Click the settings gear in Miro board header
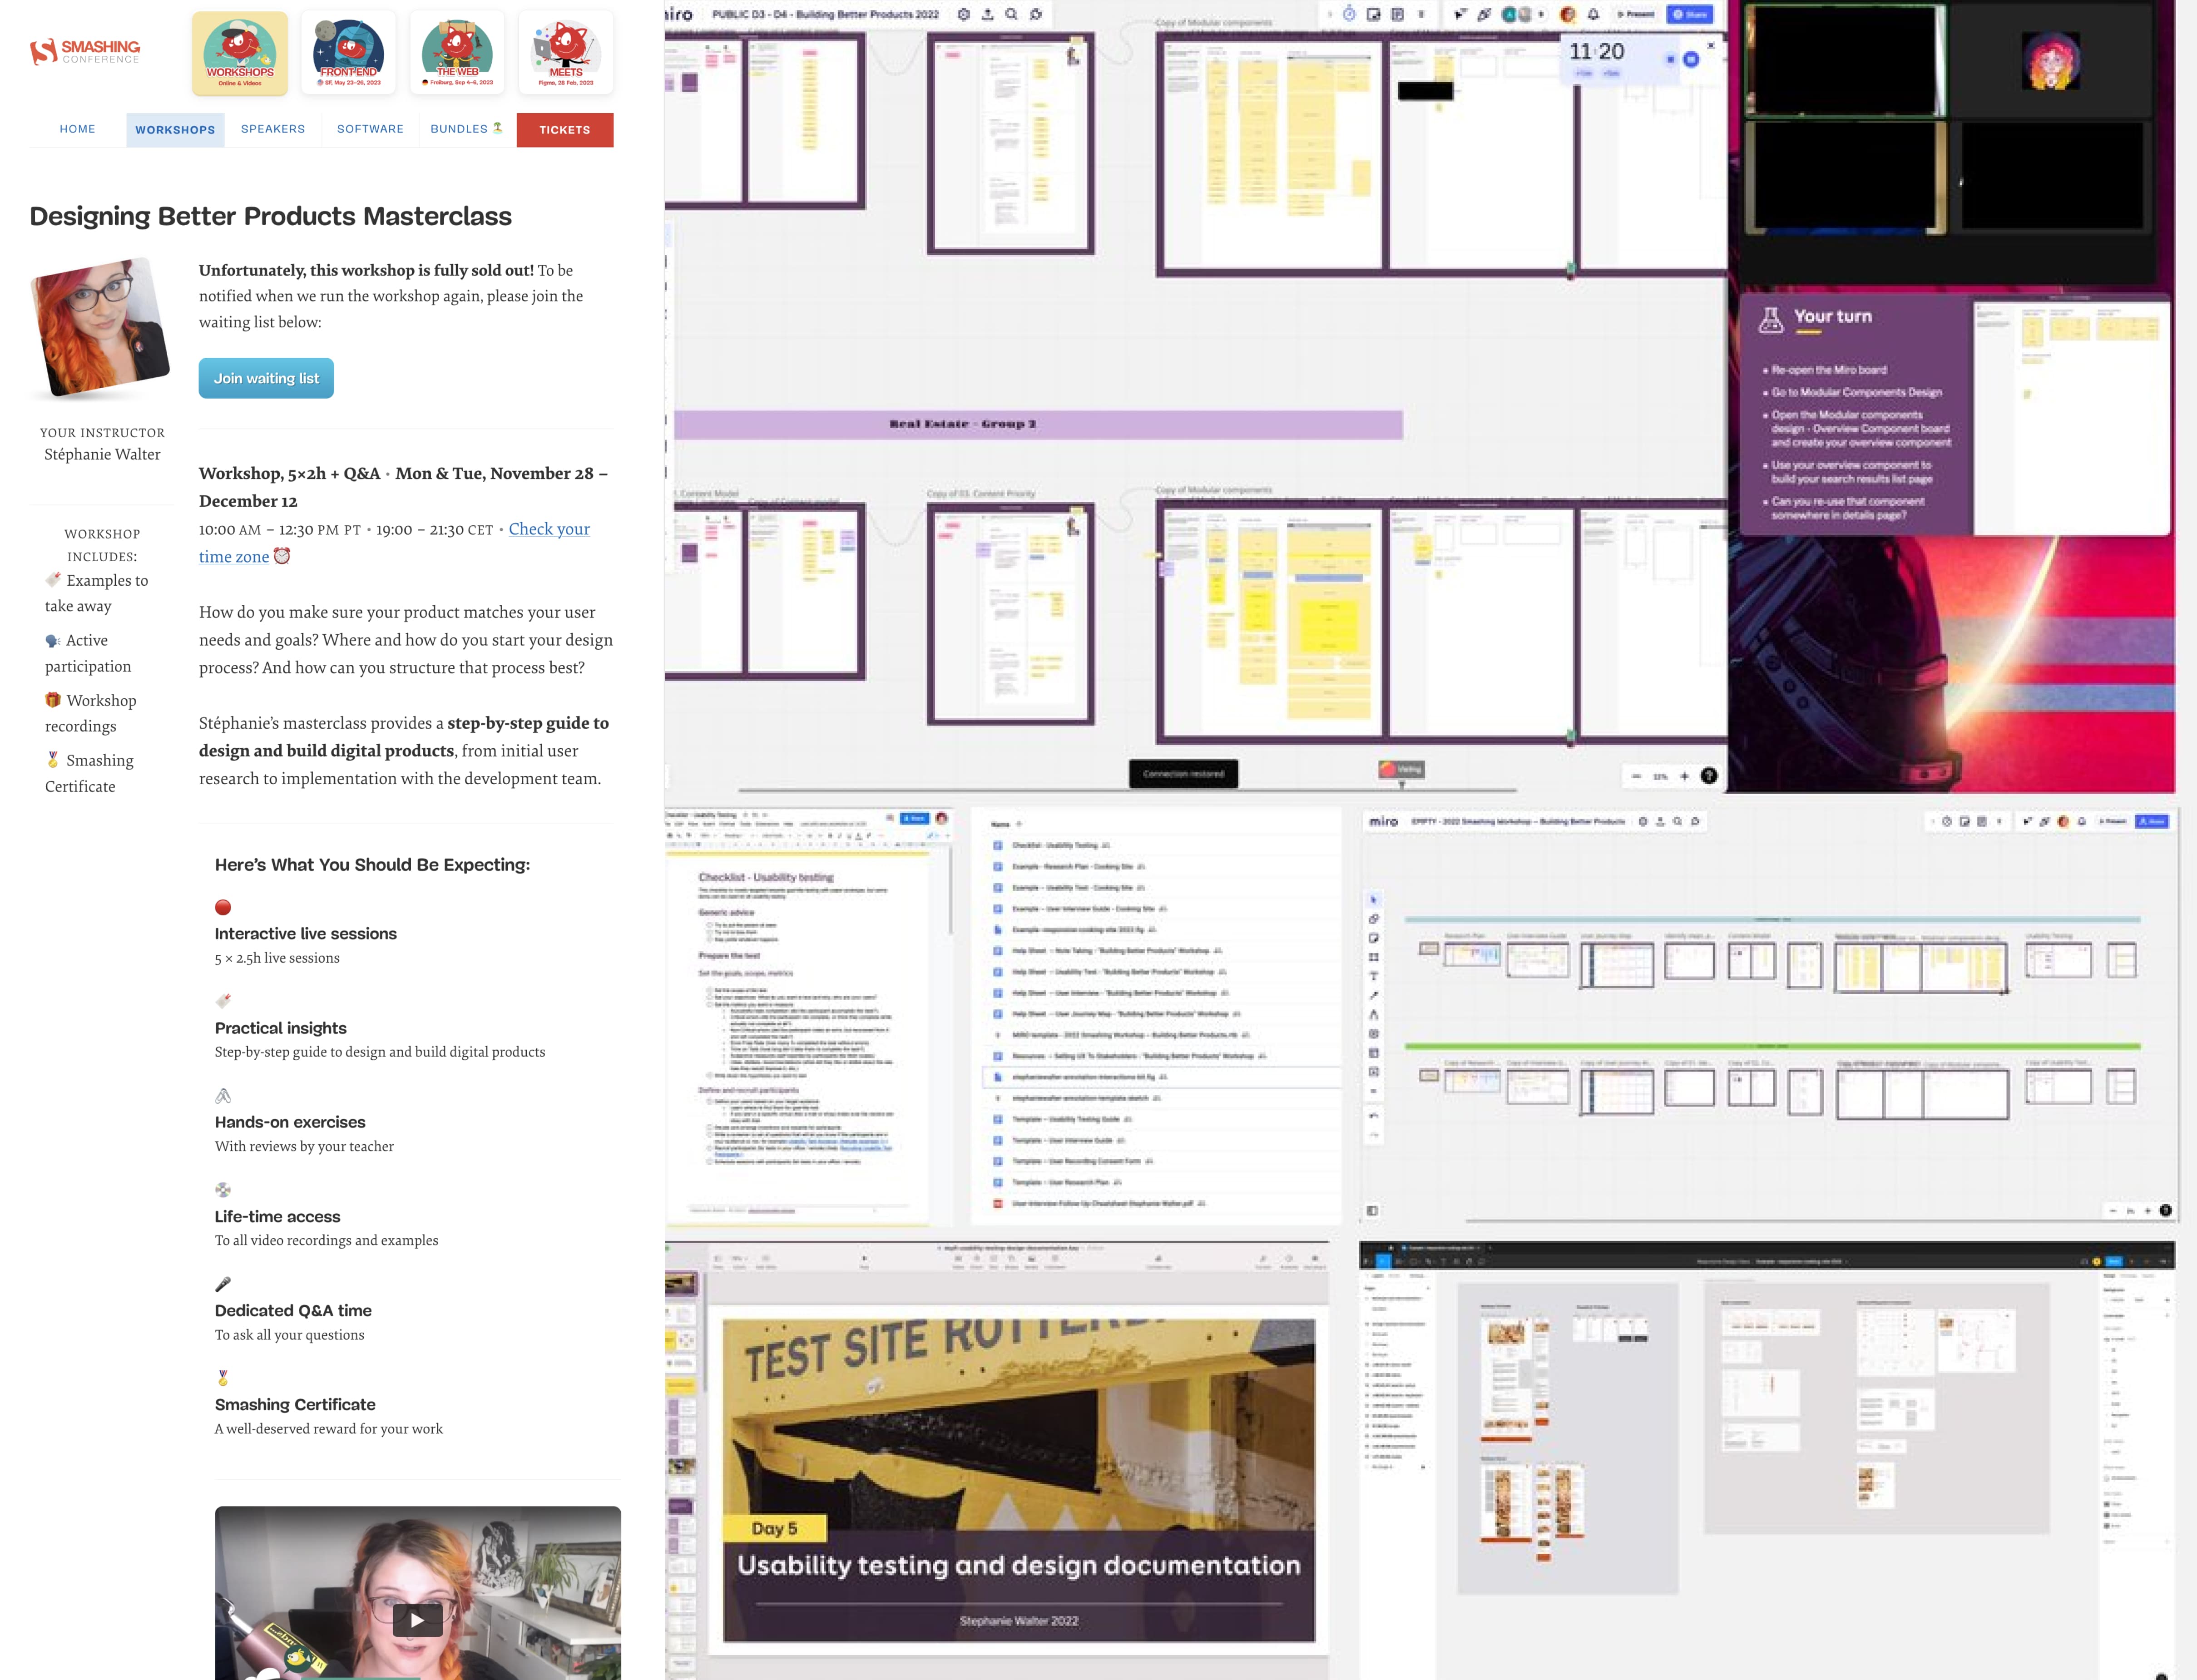 (x=963, y=14)
